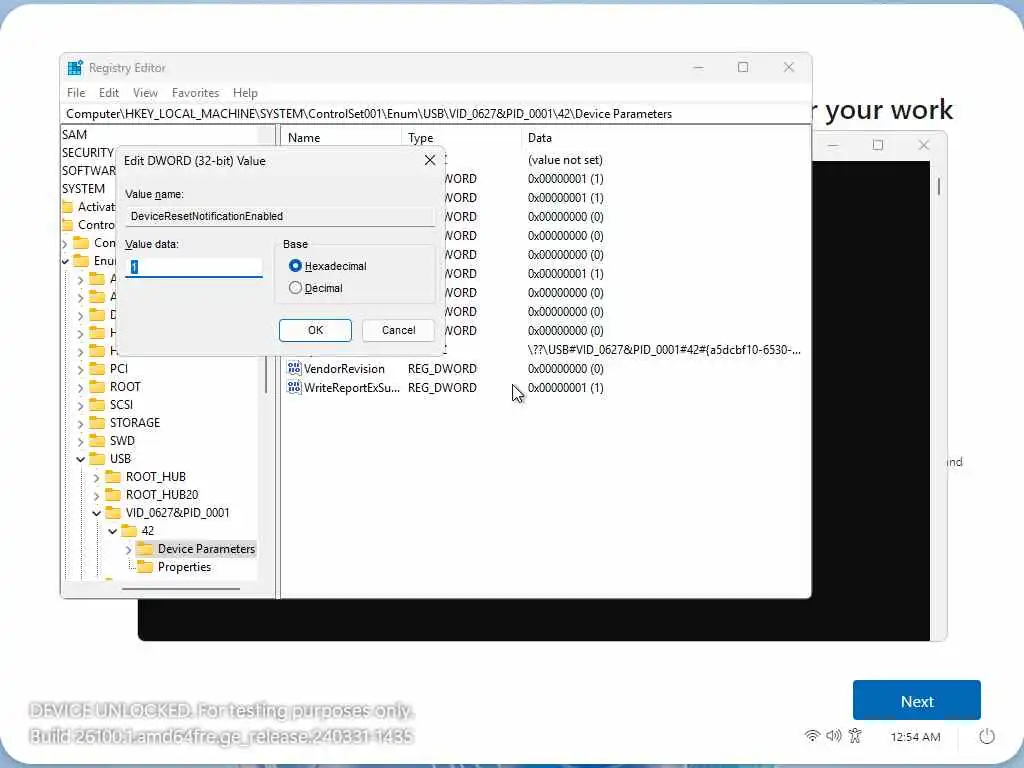Screen dimensions: 1024x768
Task: Click the Value data input field
Action: coord(194,266)
